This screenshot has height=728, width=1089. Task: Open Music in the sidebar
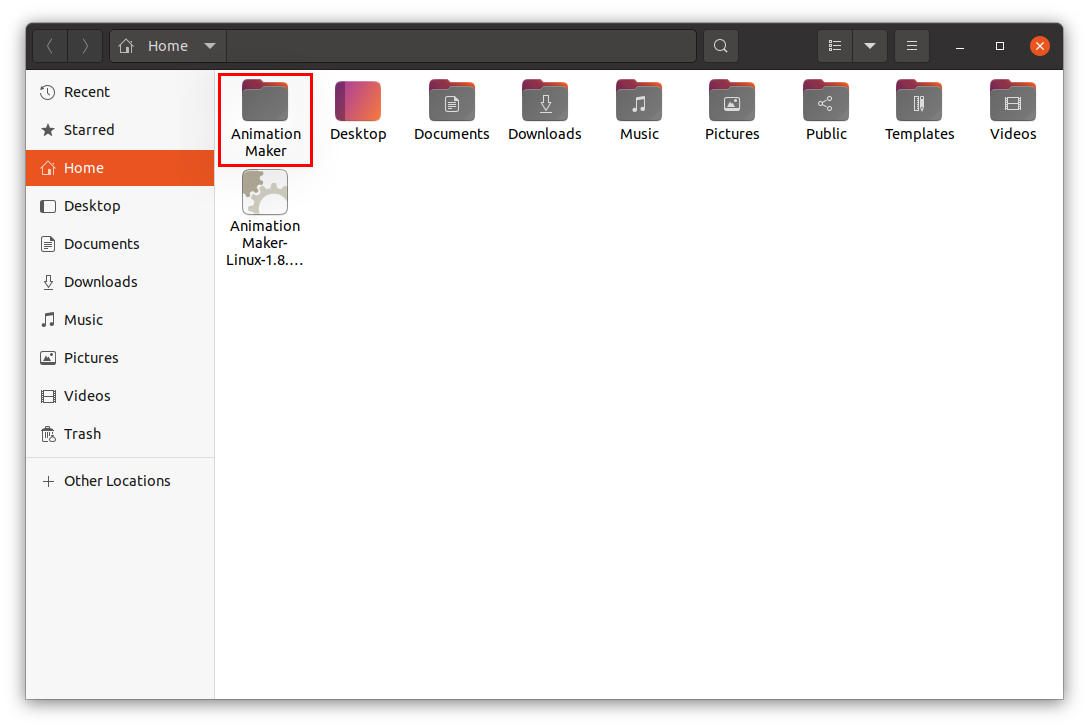(x=120, y=320)
